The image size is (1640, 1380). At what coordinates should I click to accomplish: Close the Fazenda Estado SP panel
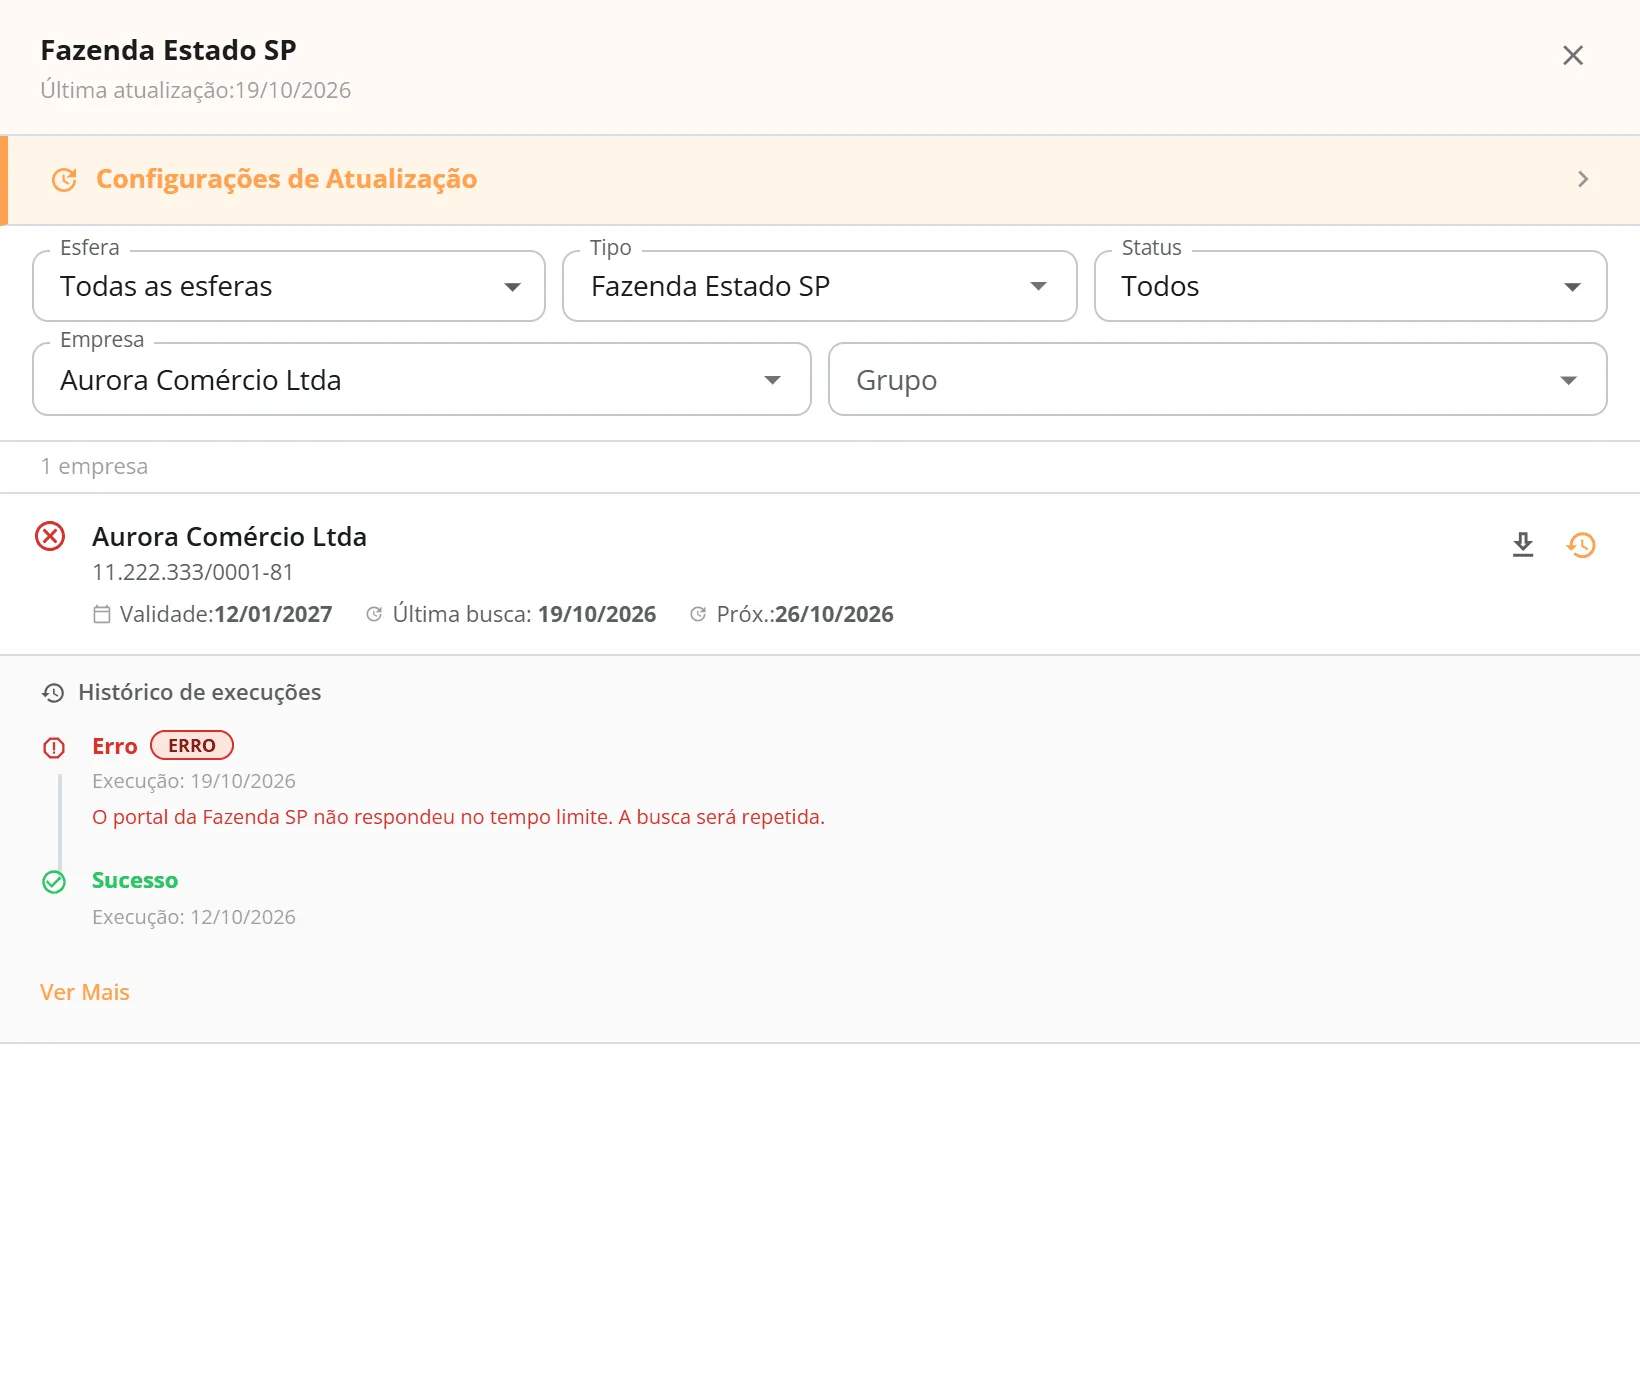(1573, 55)
